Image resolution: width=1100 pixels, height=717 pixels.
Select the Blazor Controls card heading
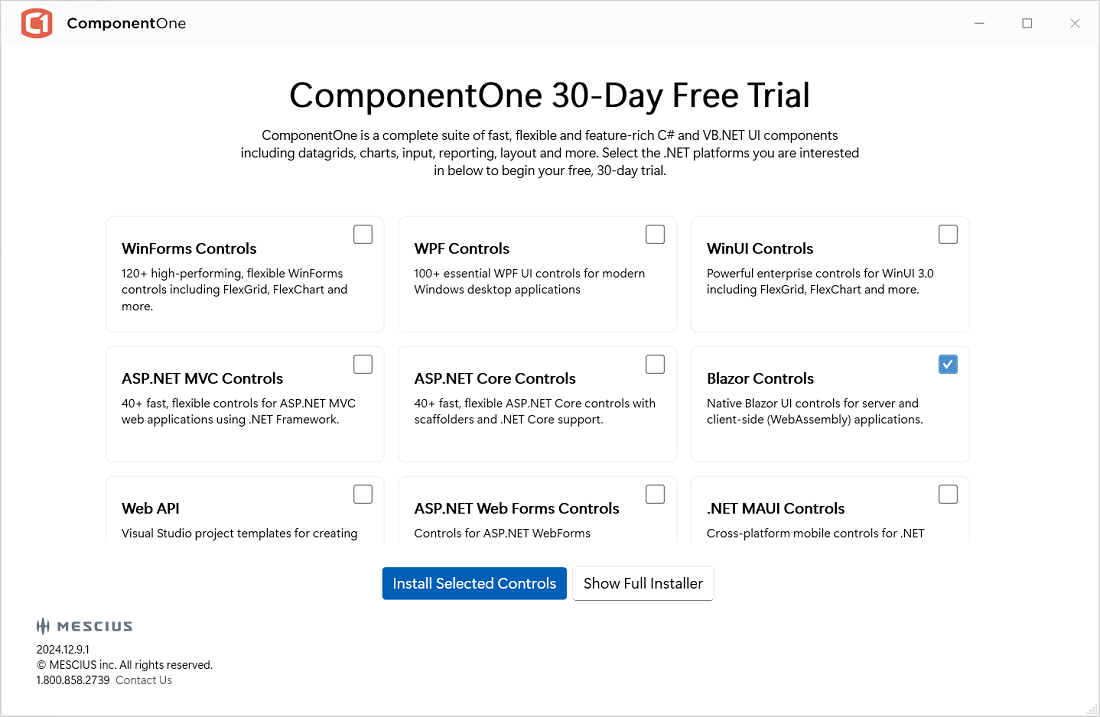(760, 378)
